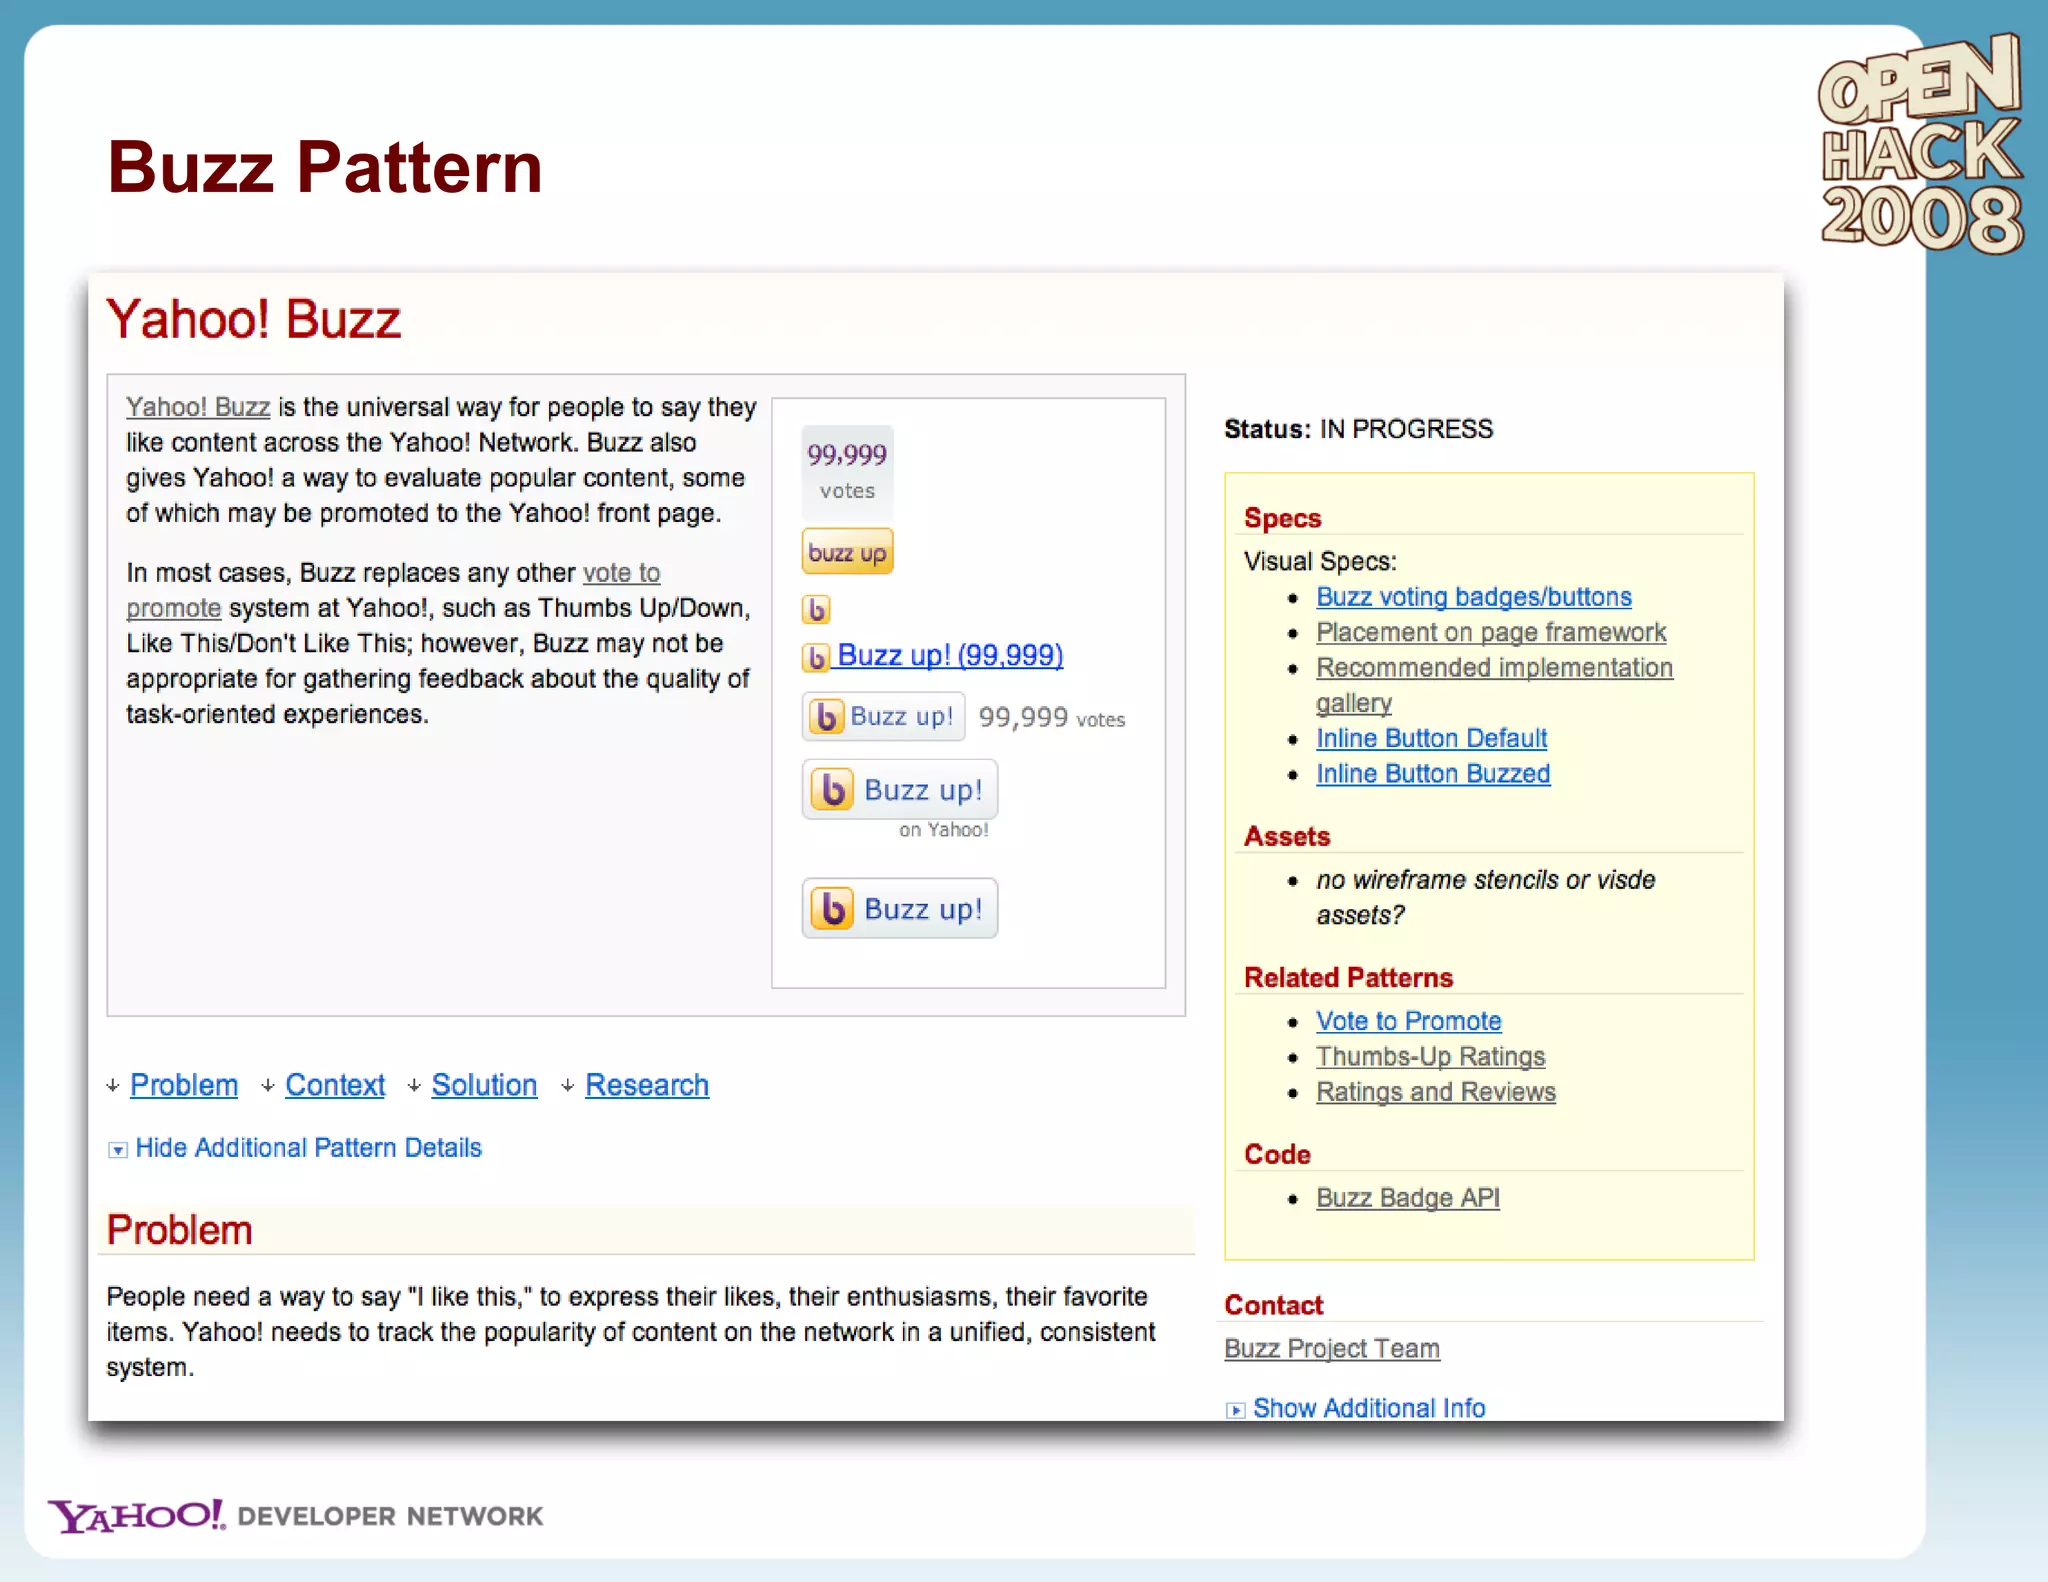2048x1582 pixels.
Task: Click the down arrow before Problem
Action: pos(113,1086)
